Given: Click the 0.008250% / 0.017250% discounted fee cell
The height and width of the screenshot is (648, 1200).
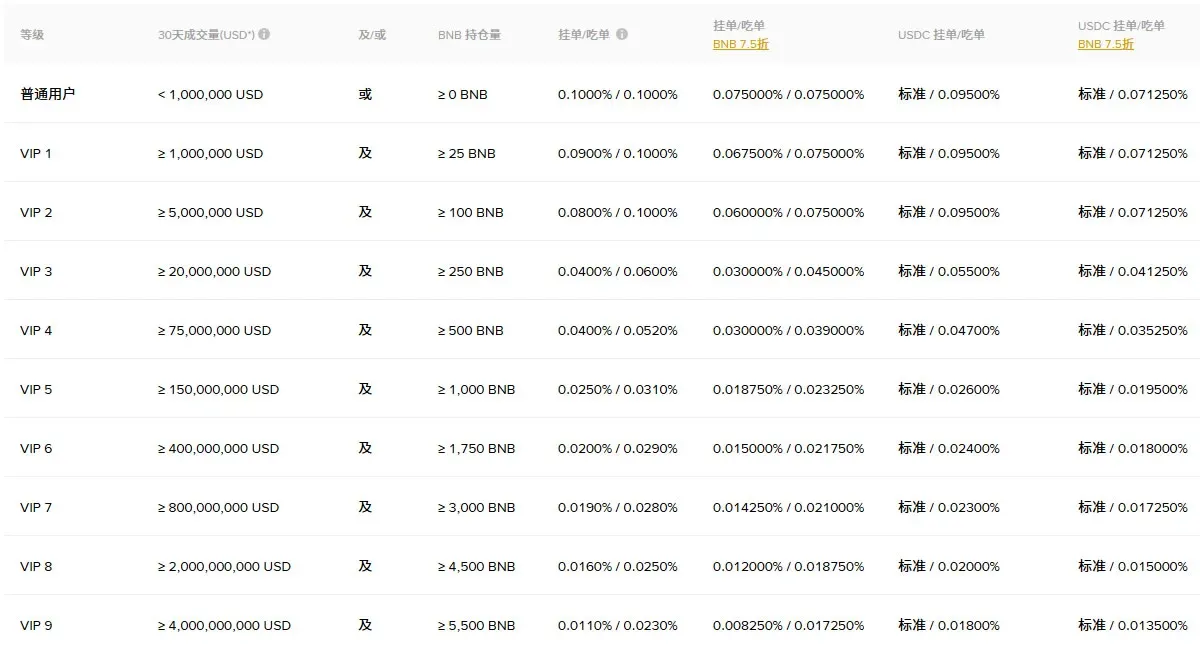Looking at the screenshot, I should click(789, 625).
